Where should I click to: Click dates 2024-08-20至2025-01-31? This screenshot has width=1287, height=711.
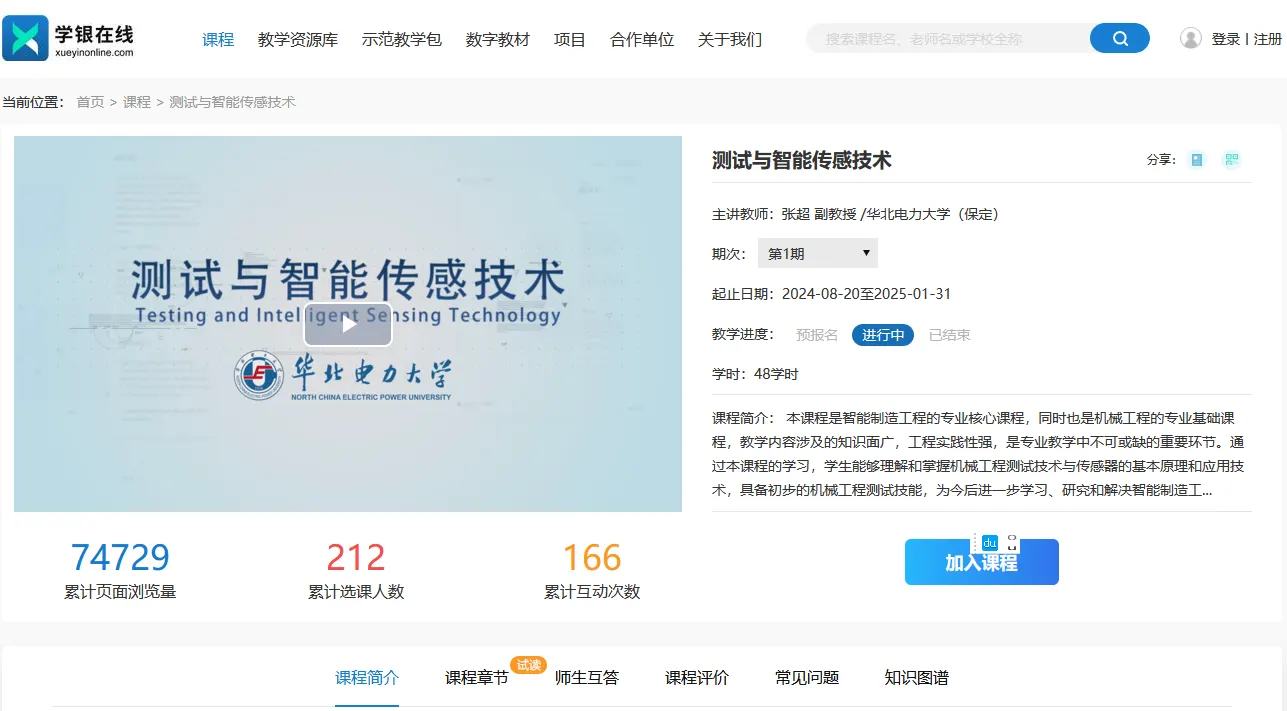(866, 294)
